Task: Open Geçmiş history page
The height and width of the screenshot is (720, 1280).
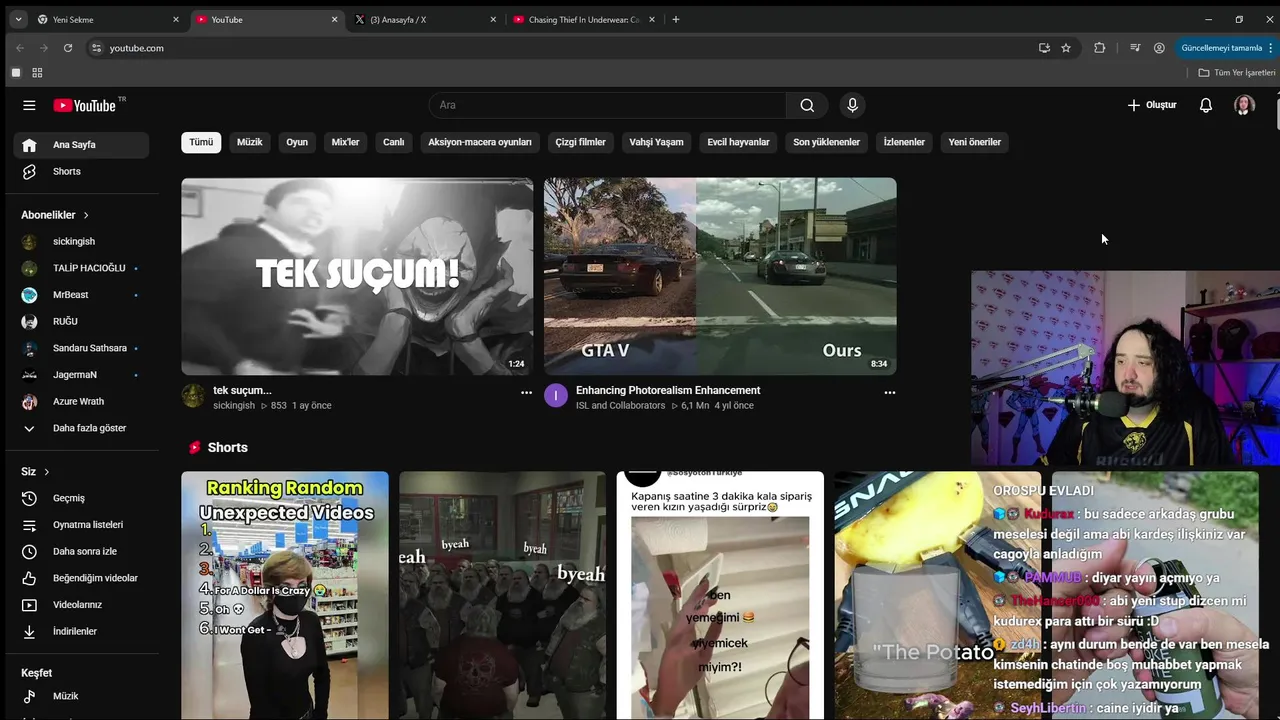Action: point(81,498)
